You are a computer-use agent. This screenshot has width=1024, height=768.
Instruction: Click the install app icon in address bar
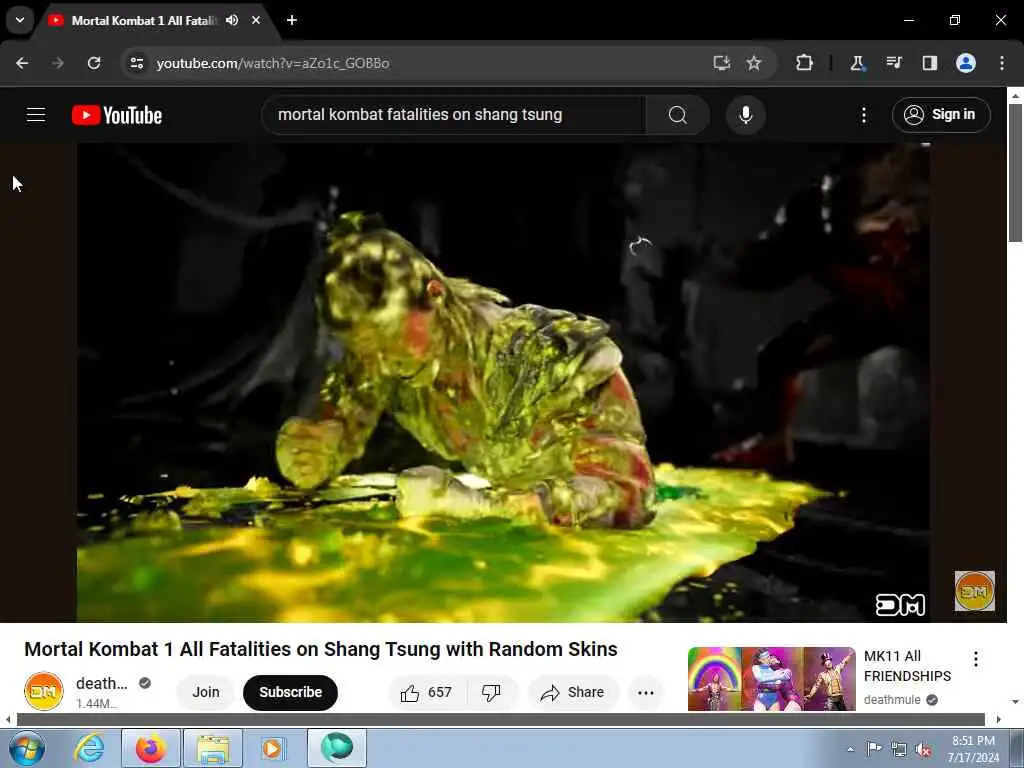coord(721,63)
